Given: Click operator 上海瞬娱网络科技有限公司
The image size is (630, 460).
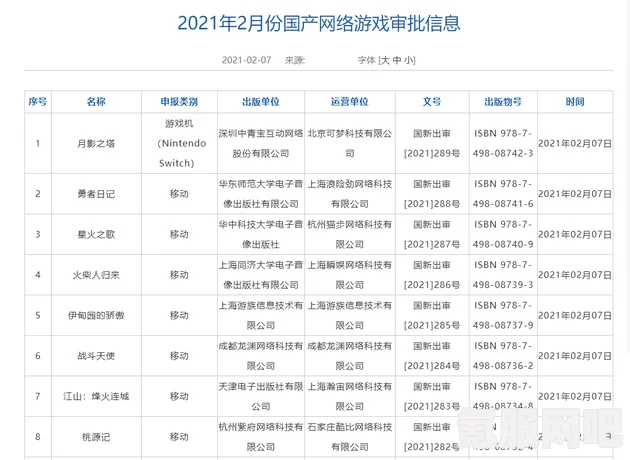Looking at the screenshot, I should click(x=350, y=275).
